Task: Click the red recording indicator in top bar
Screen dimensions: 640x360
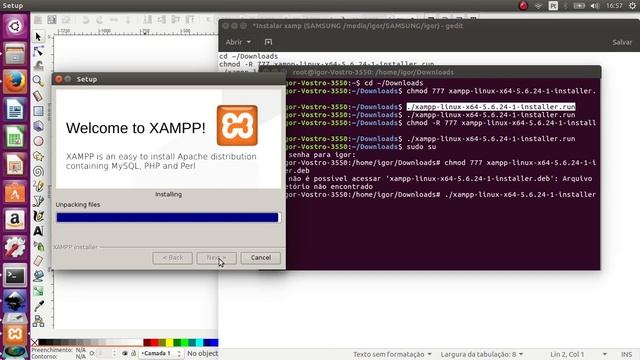Action: 523,6
